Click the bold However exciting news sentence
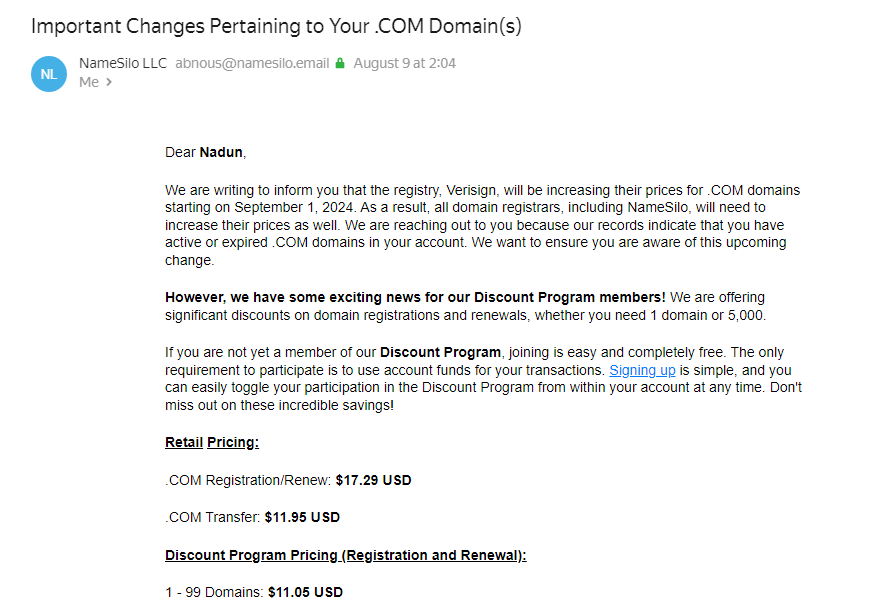 pyautogui.click(x=415, y=298)
